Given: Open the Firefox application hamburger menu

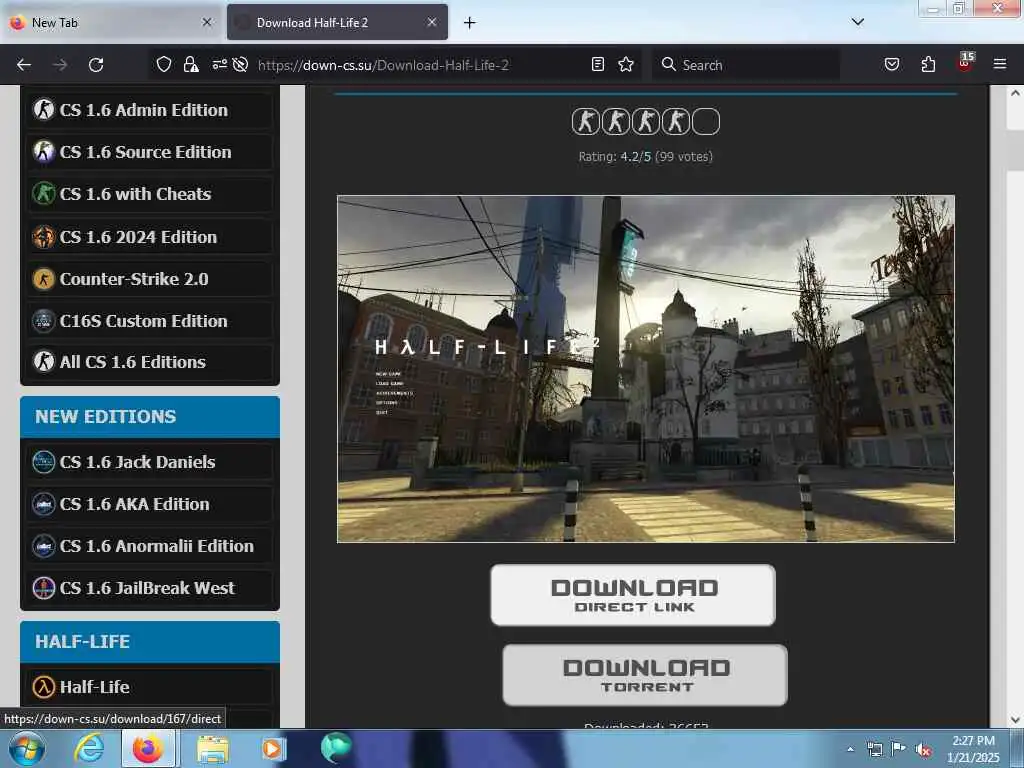Looking at the screenshot, I should pos(1000,64).
